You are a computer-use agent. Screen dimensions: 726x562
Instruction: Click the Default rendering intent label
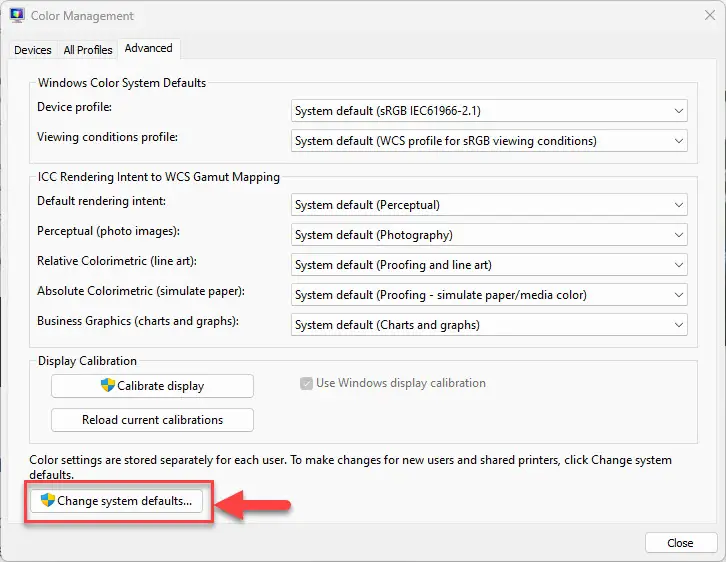click(x=101, y=201)
